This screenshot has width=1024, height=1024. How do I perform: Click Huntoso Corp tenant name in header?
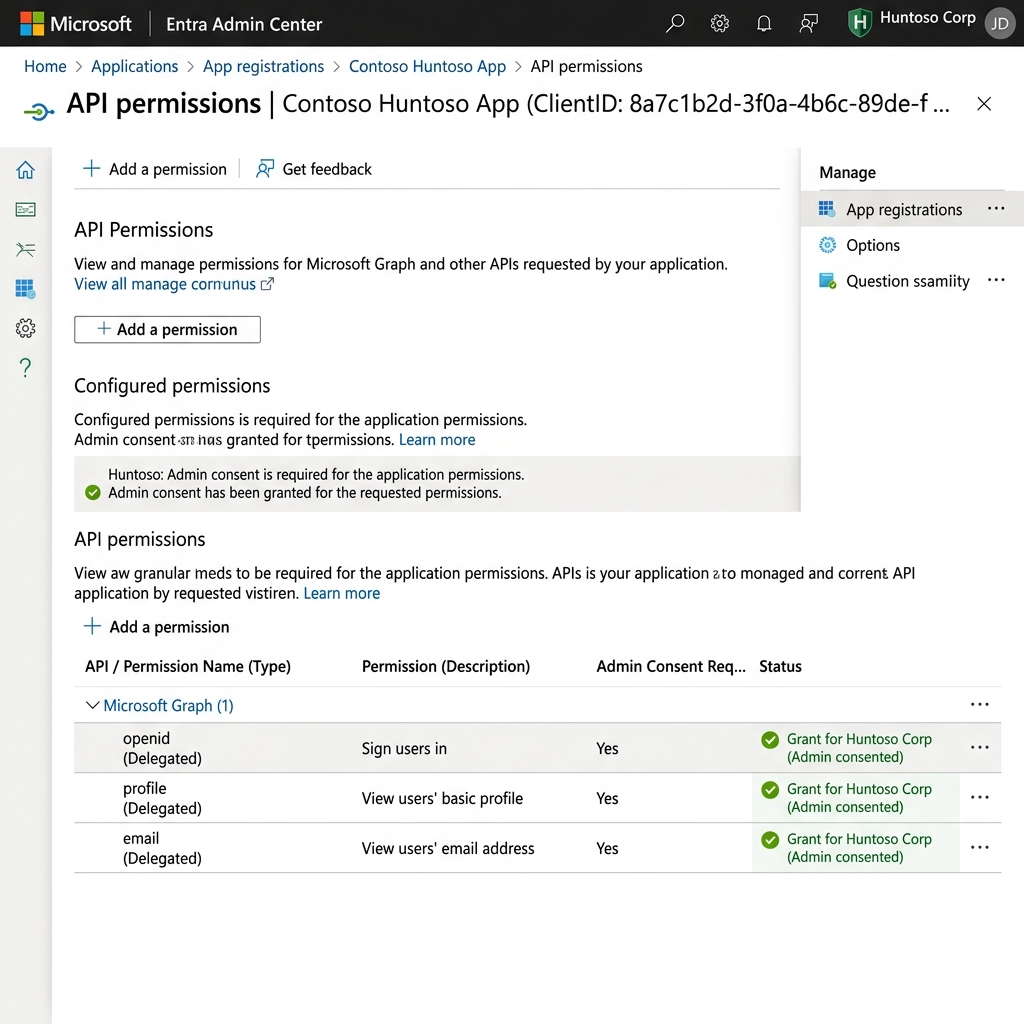927,18
